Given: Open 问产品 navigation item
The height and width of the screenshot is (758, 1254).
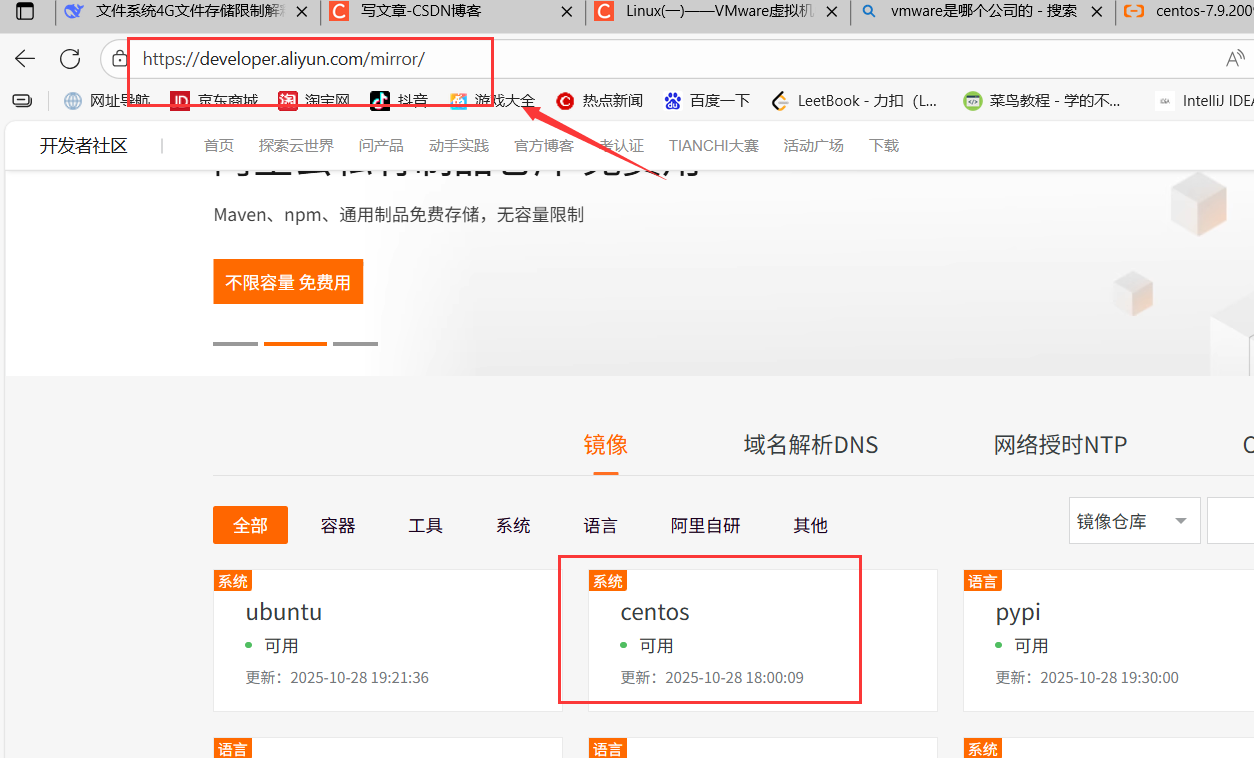Looking at the screenshot, I should point(381,146).
